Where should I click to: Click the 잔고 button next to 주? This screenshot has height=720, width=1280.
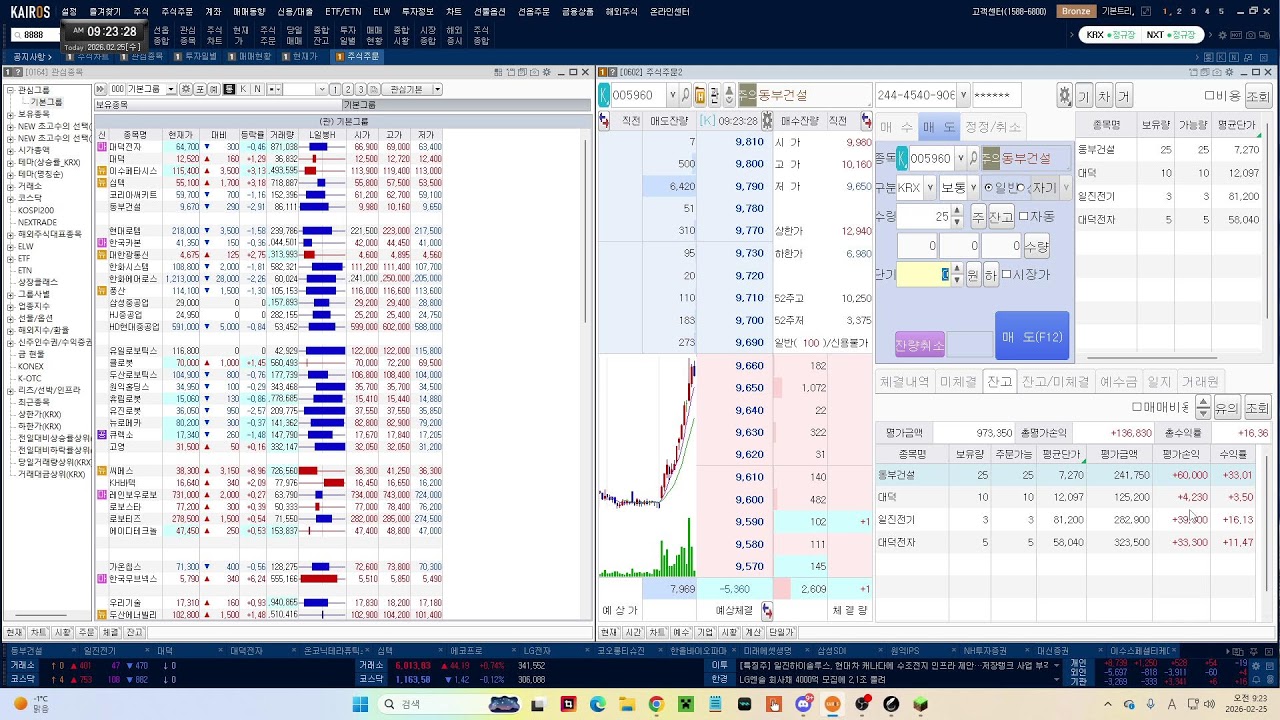click(x=1001, y=216)
